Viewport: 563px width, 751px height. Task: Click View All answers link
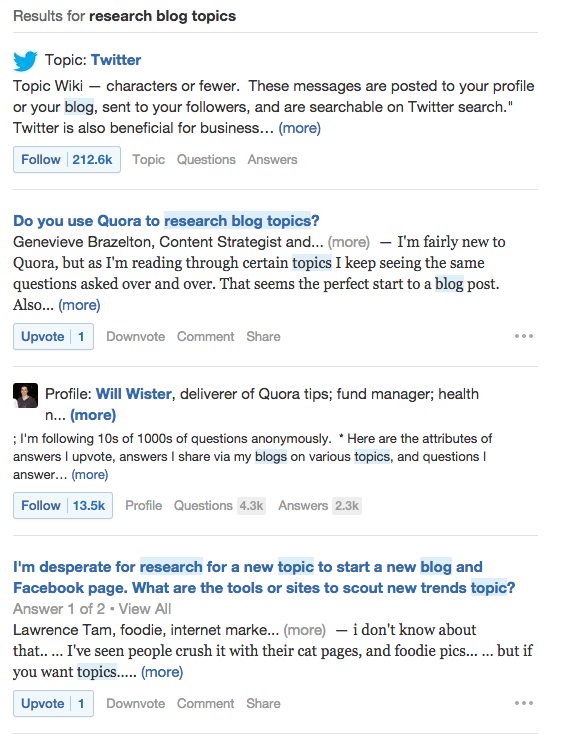(x=145, y=609)
